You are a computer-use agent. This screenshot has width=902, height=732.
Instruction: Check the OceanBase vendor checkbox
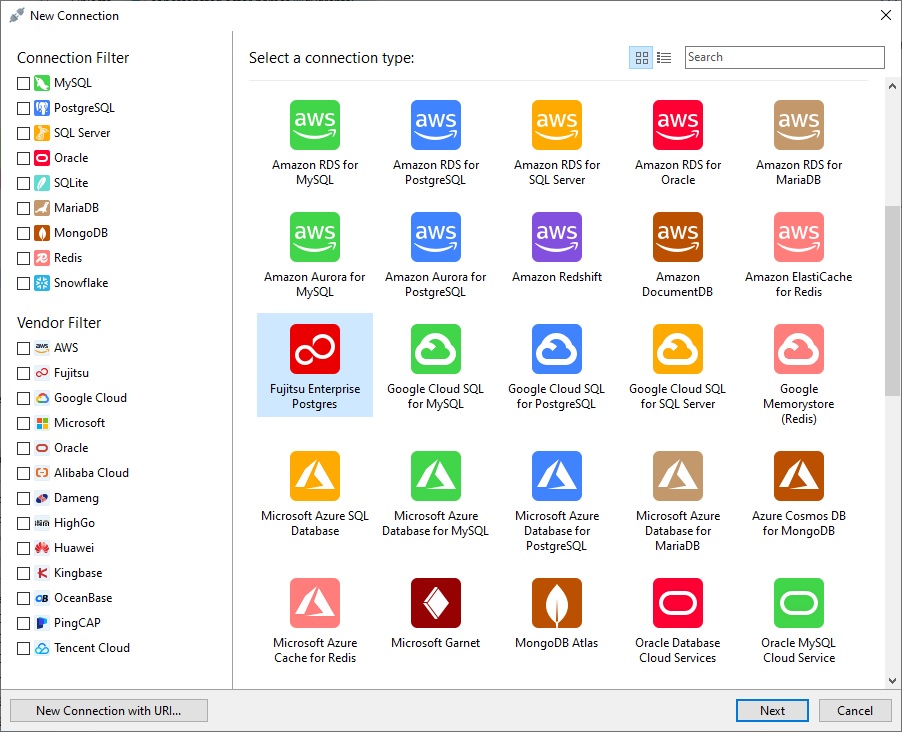click(24, 598)
